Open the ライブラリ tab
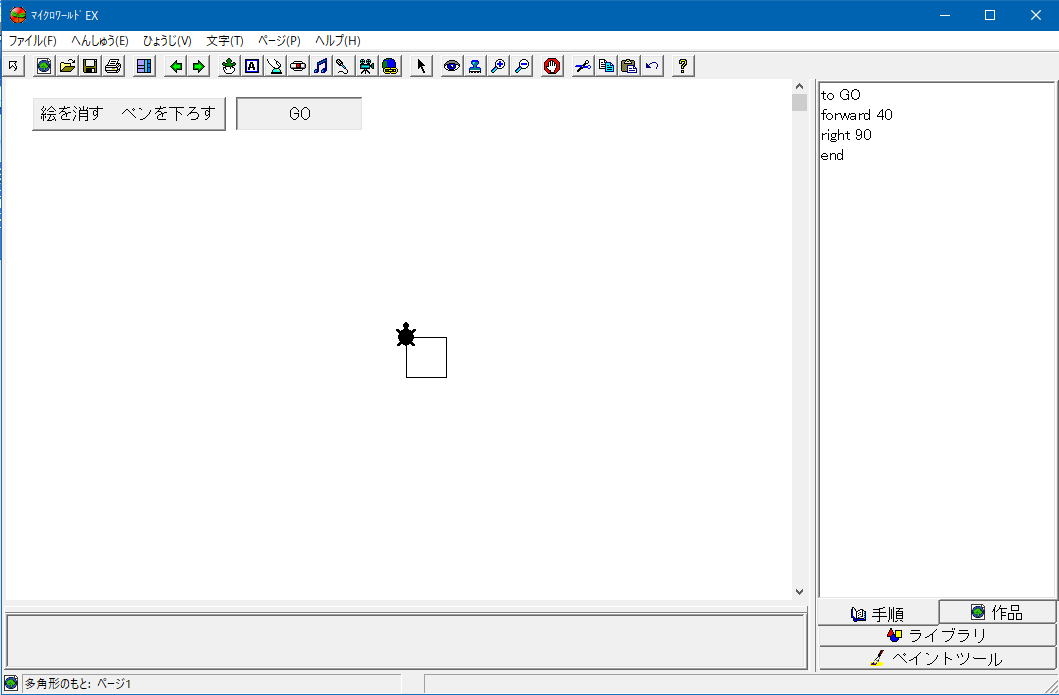1059x695 pixels. [x=937, y=636]
